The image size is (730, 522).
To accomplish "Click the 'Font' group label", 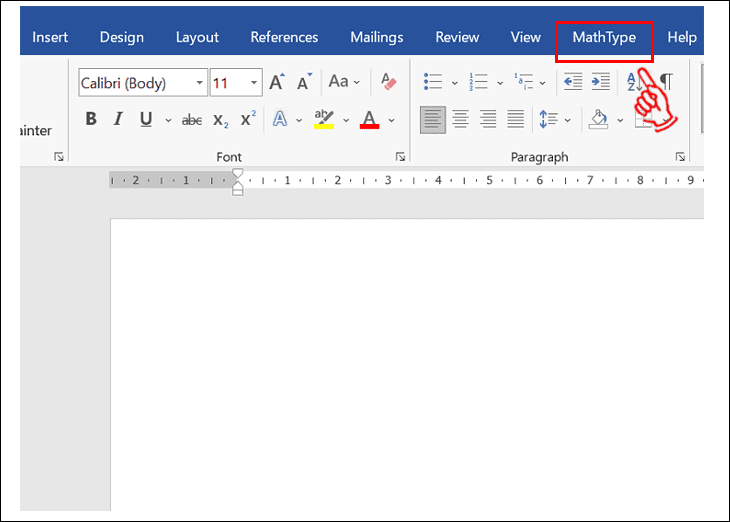I will [229, 157].
